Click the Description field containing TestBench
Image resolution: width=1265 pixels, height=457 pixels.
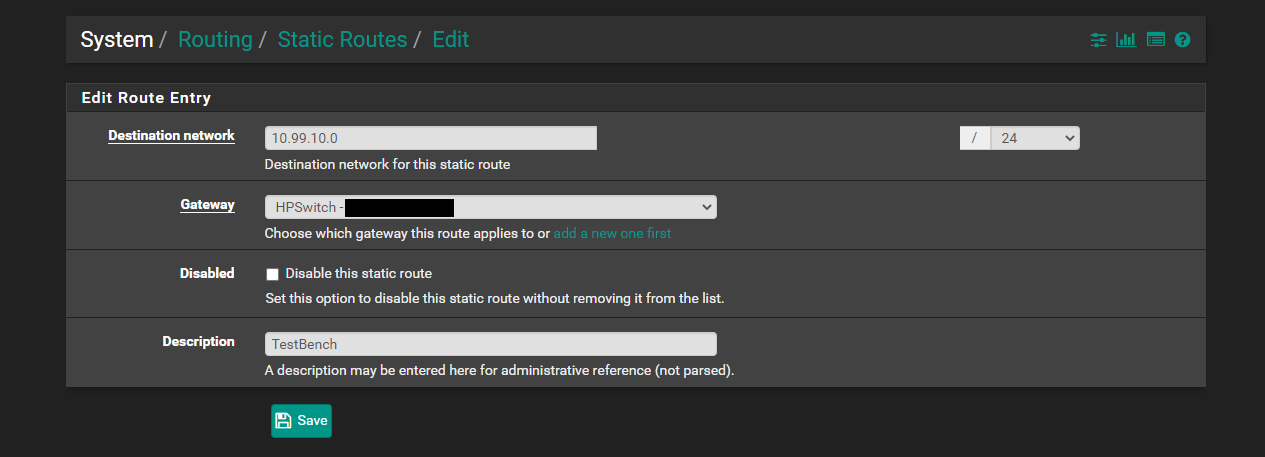click(x=490, y=344)
